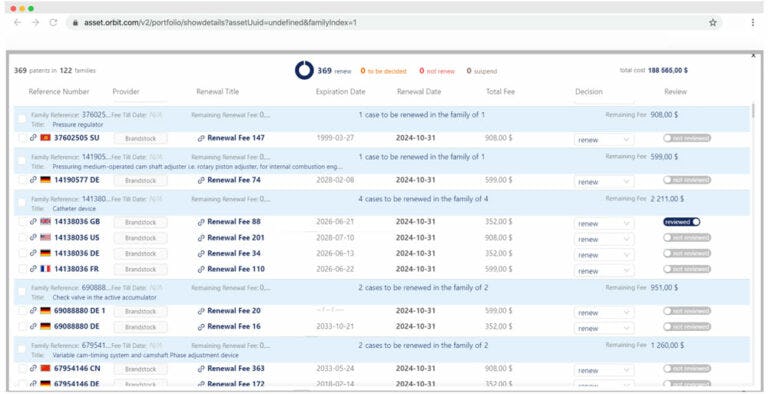Check the Catheter device family checkbox

pyautogui.click(x=22, y=203)
